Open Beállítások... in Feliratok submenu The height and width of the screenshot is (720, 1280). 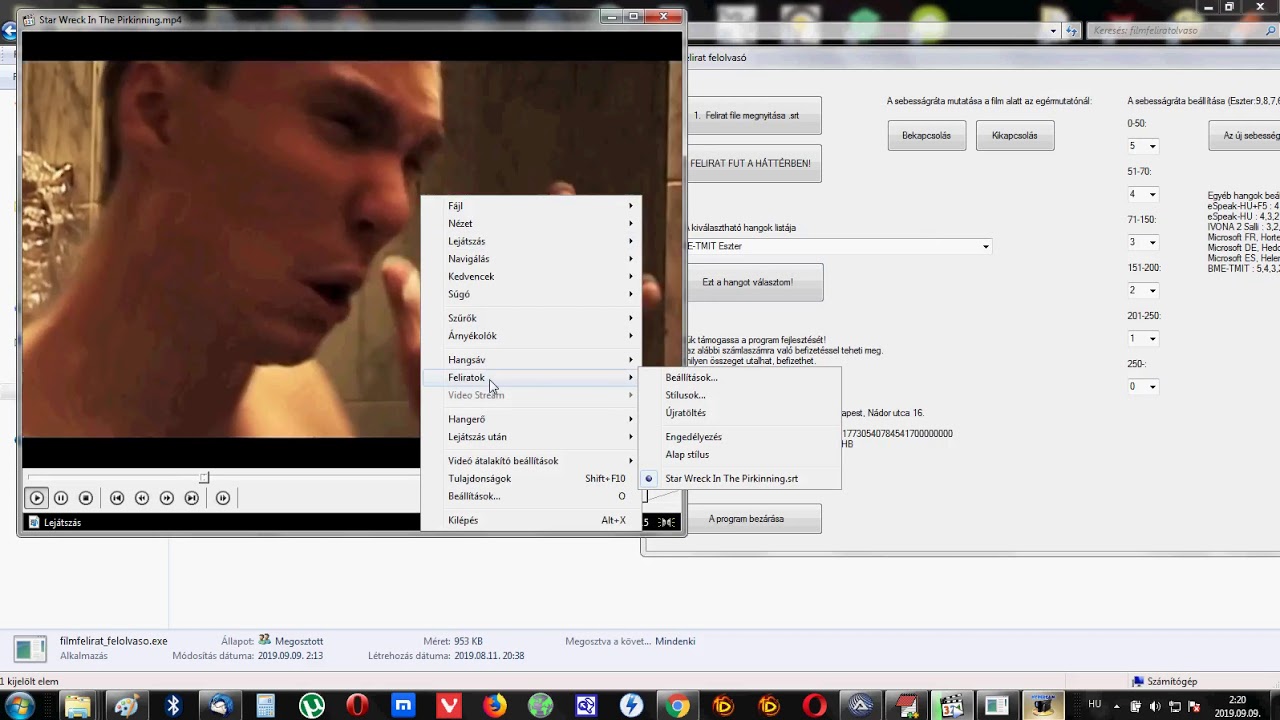[740, 378]
